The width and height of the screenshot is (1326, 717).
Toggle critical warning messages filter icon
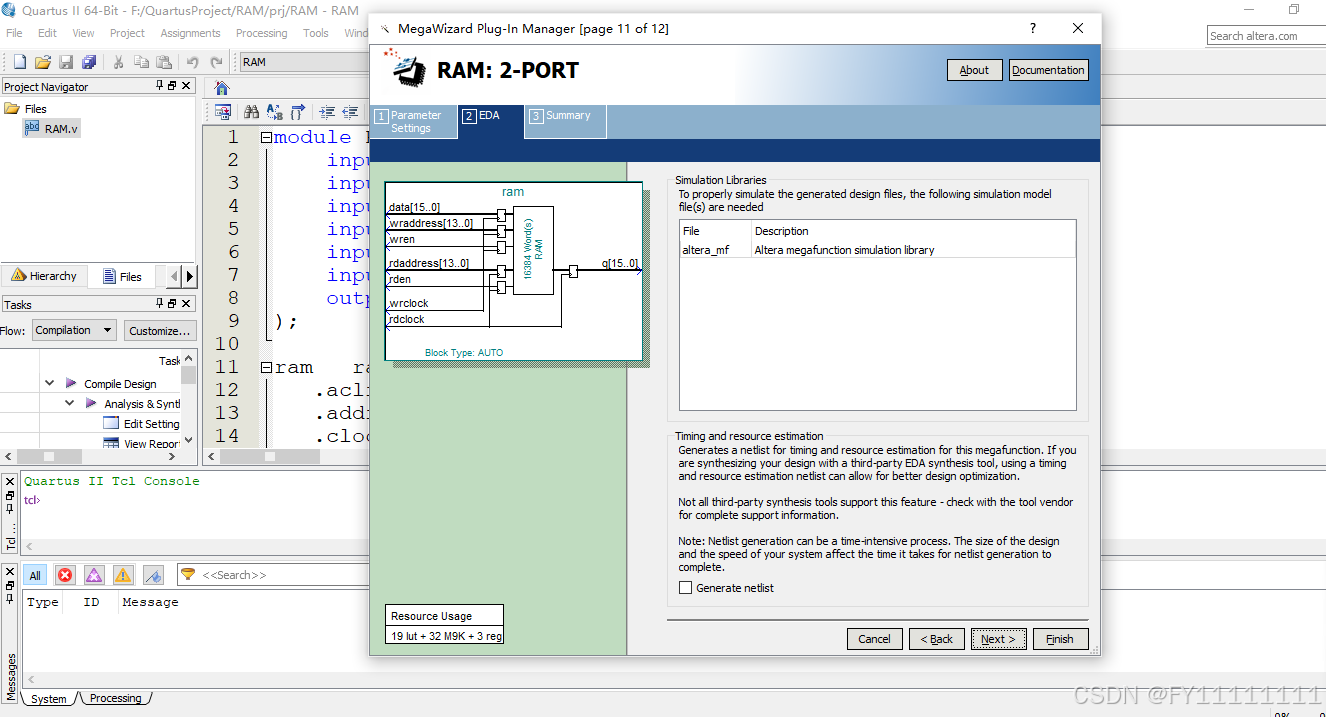pyautogui.click(x=94, y=575)
